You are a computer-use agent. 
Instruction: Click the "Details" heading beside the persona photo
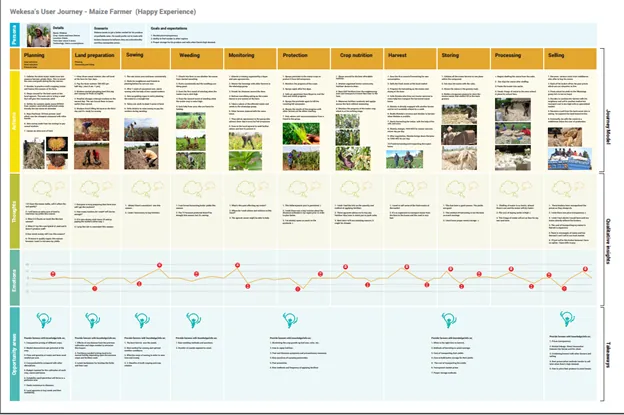[x=58, y=28]
